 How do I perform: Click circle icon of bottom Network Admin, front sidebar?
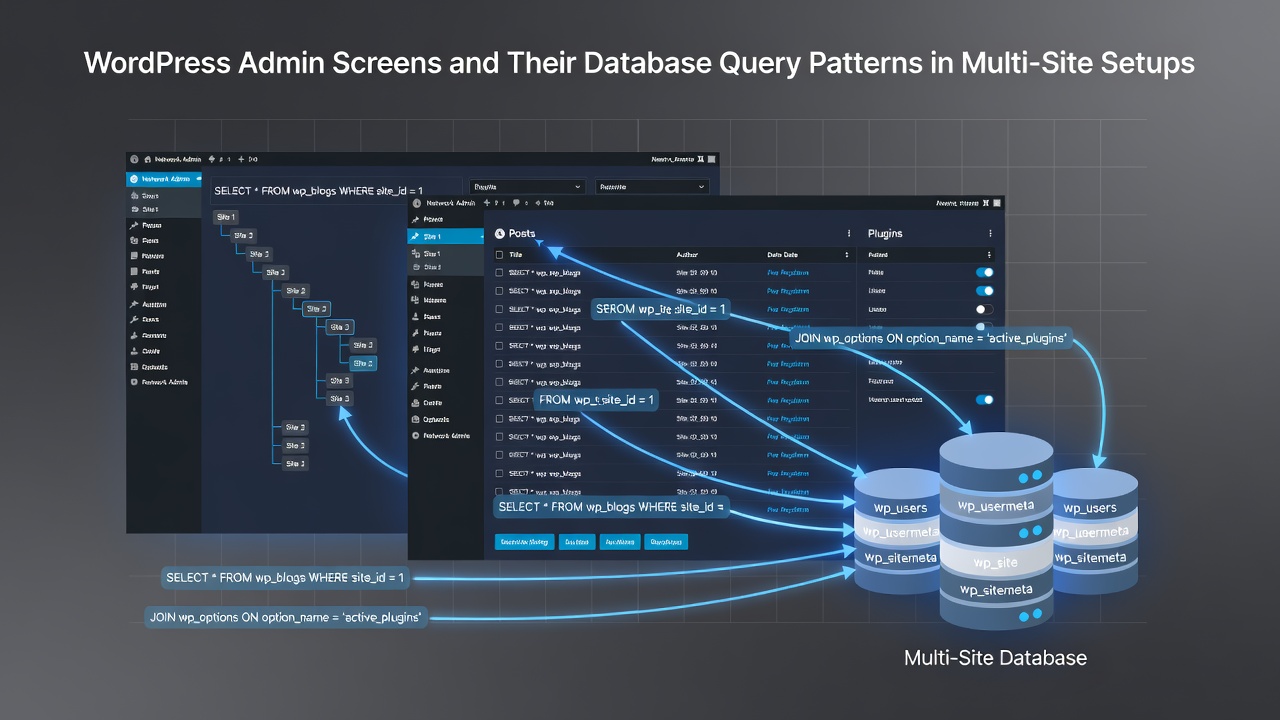[x=415, y=436]
